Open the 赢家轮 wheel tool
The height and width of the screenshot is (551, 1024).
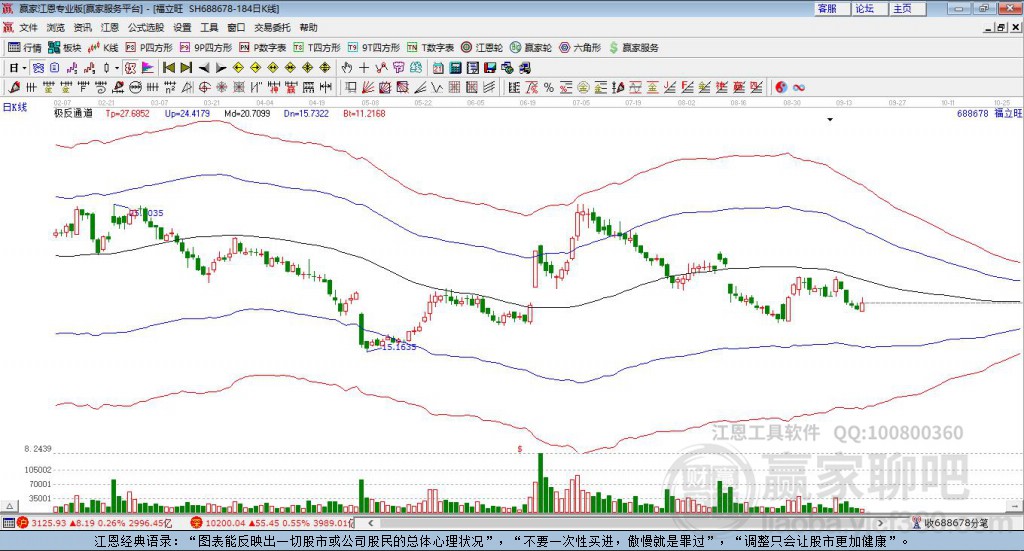click(531, 48)
